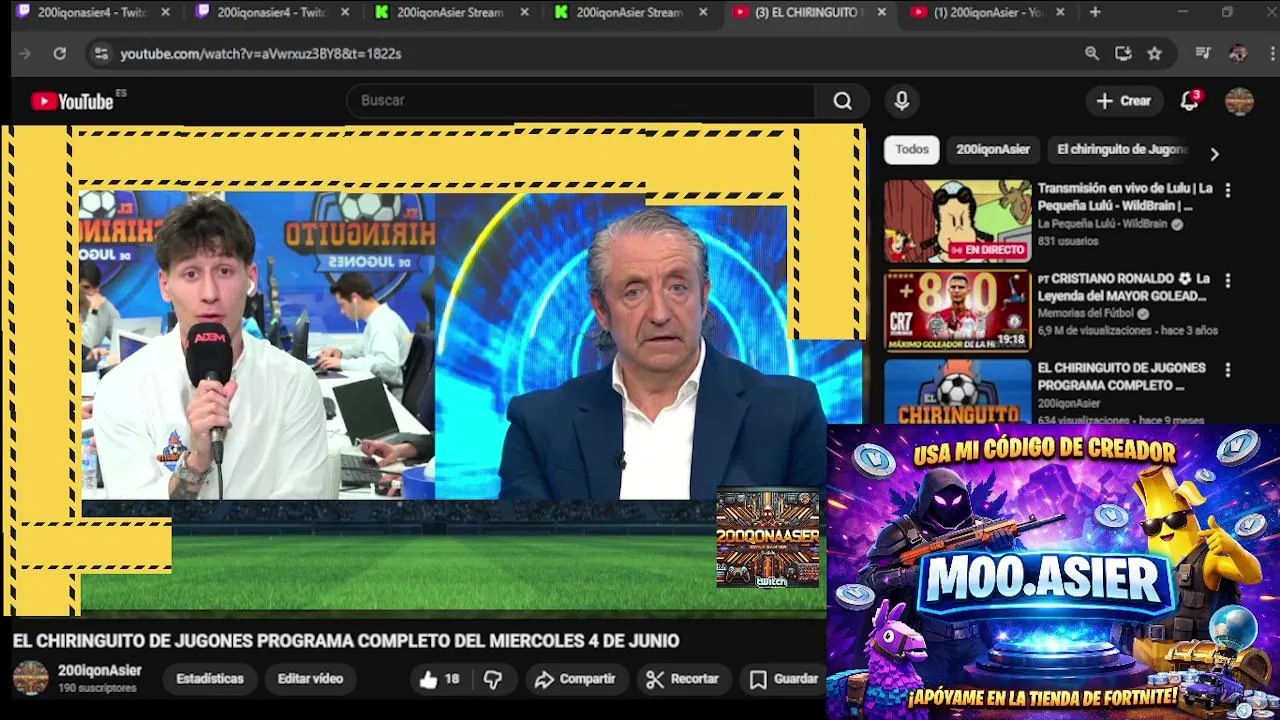Close the second 200iqonAsier Stream tab
The image size is (1280, 720).
[703, 13]
